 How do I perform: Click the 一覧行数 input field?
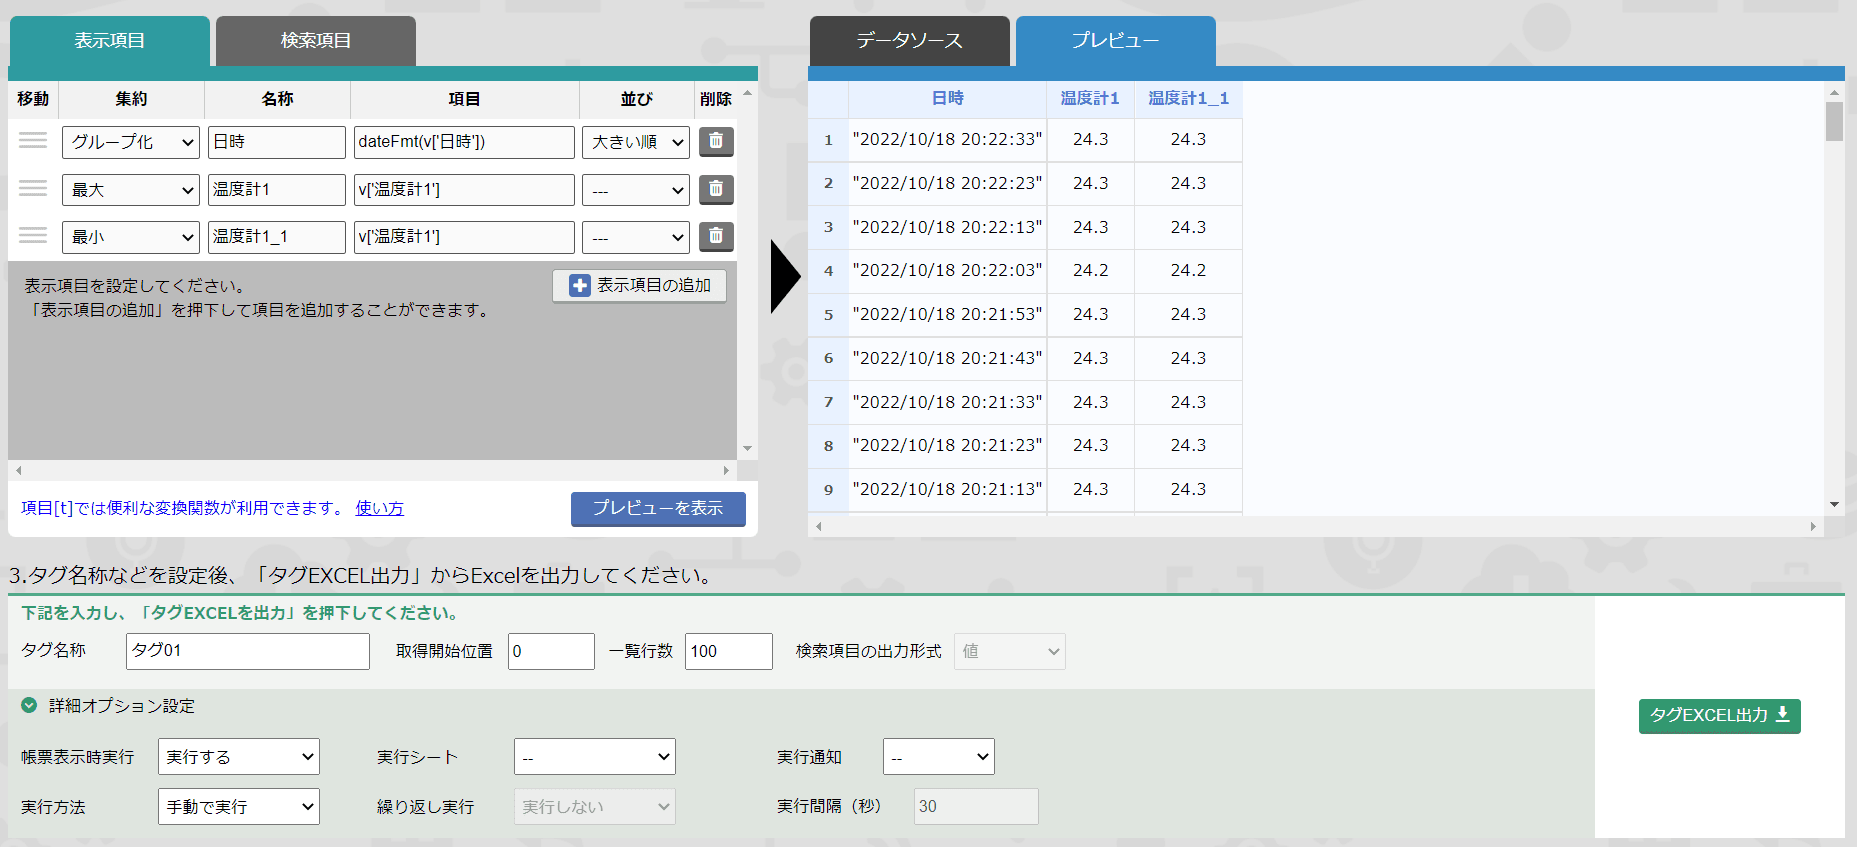point(729,651)
